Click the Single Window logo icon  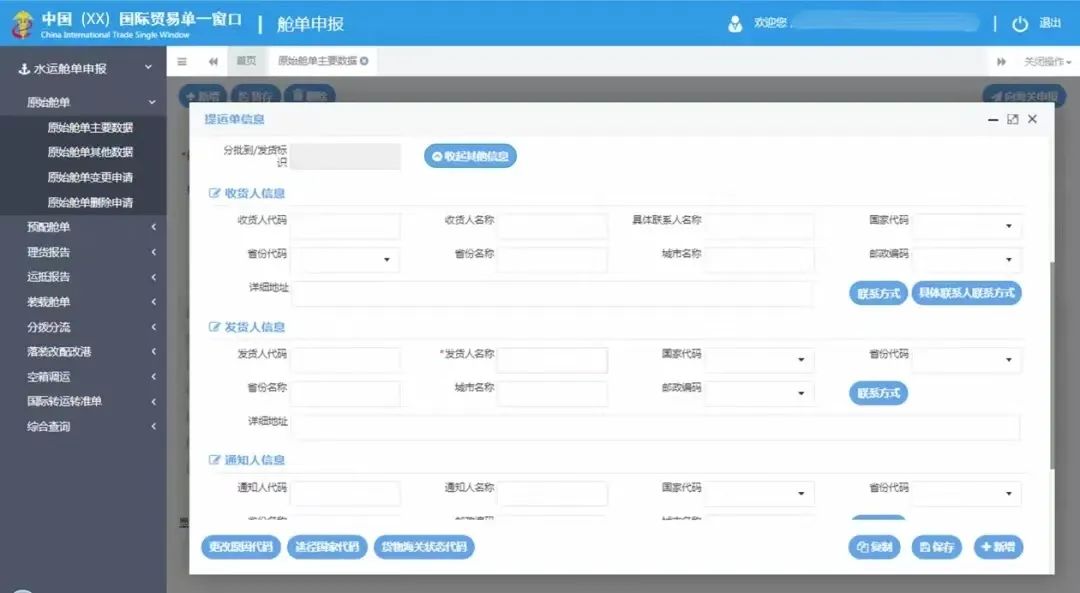click(21, 24)
